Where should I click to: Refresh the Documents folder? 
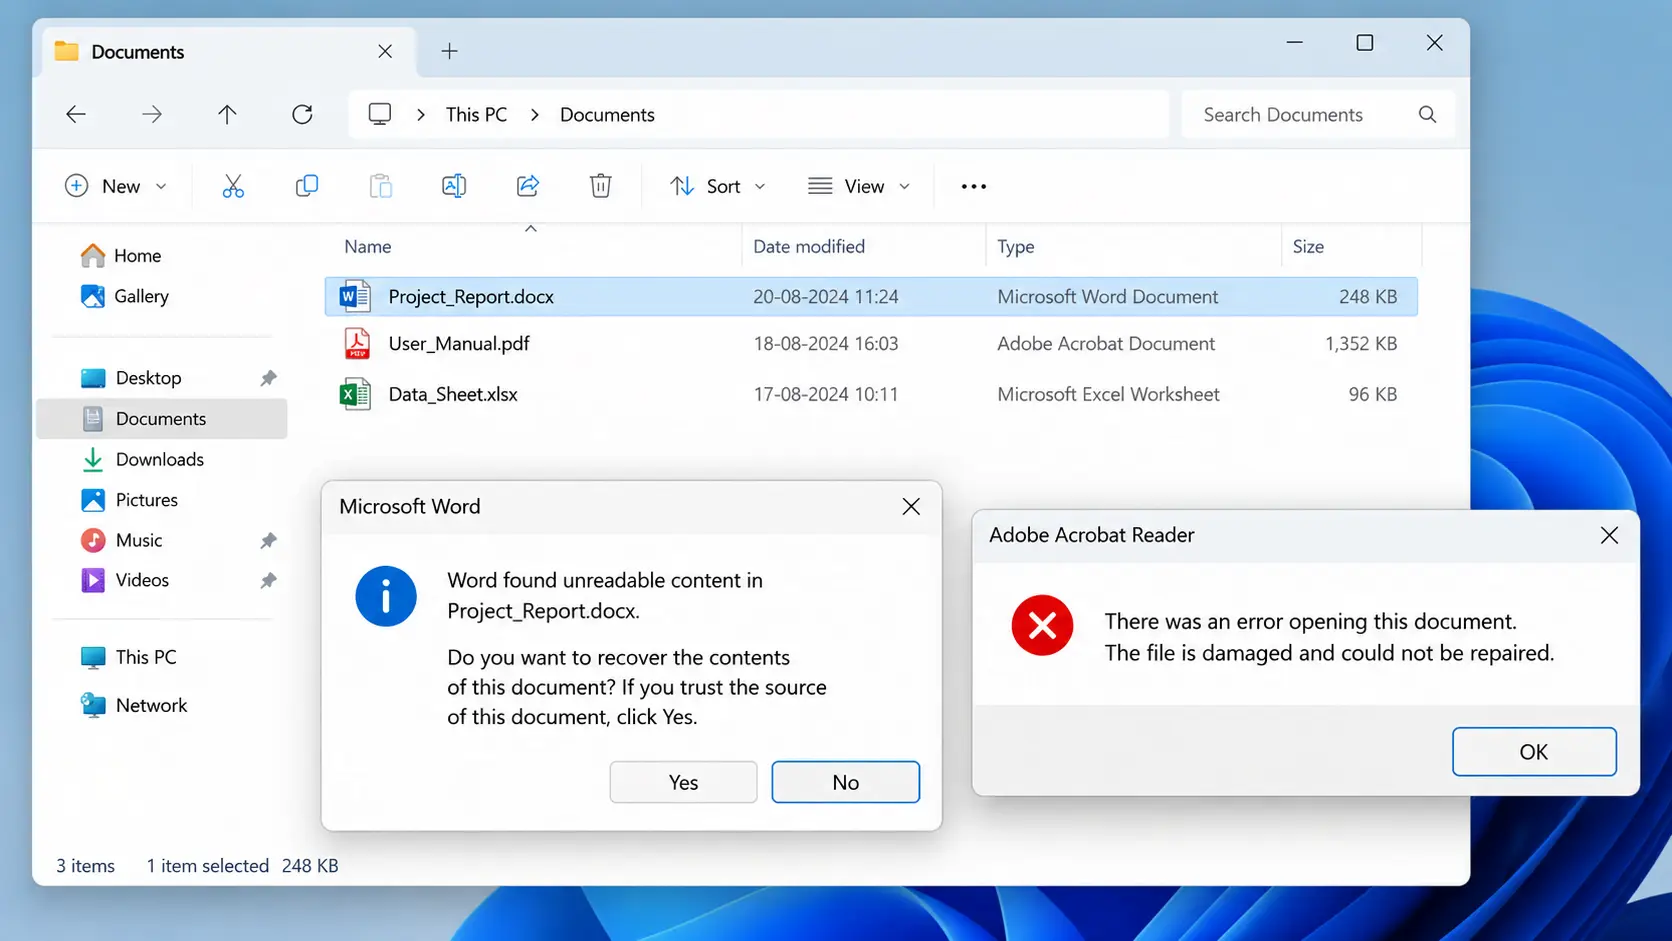302,114
